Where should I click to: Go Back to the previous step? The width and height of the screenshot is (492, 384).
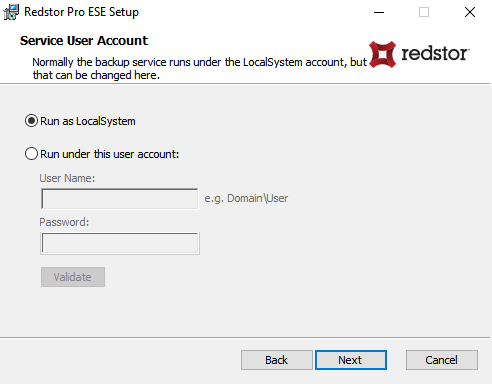coord(277,360)
